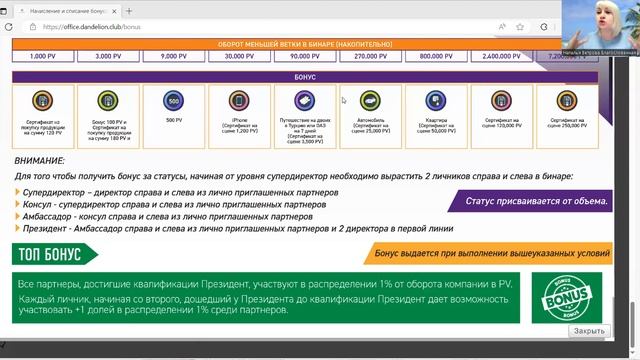Click the 1,000 PV turnover cell
Image resolution: width=640 pixels, height=360 pixels.
[x=43, y=56]
